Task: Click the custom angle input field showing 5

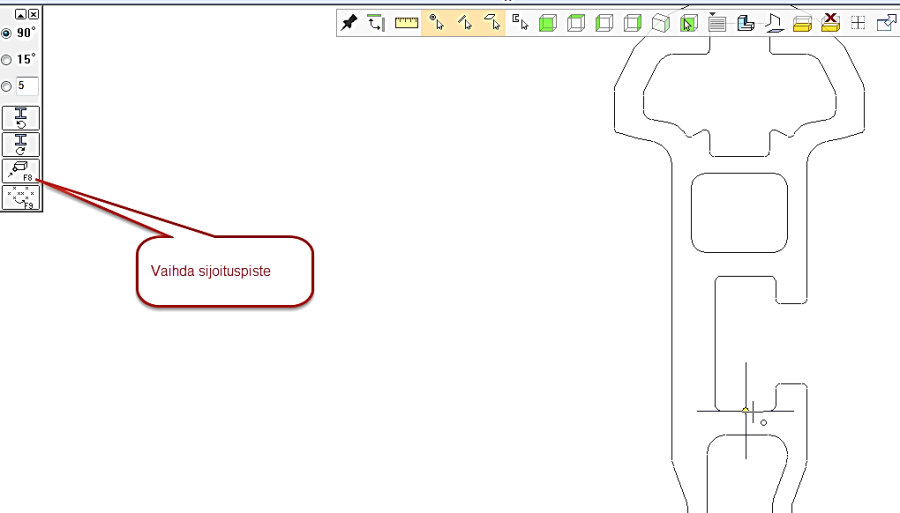Action: (26, 87)
